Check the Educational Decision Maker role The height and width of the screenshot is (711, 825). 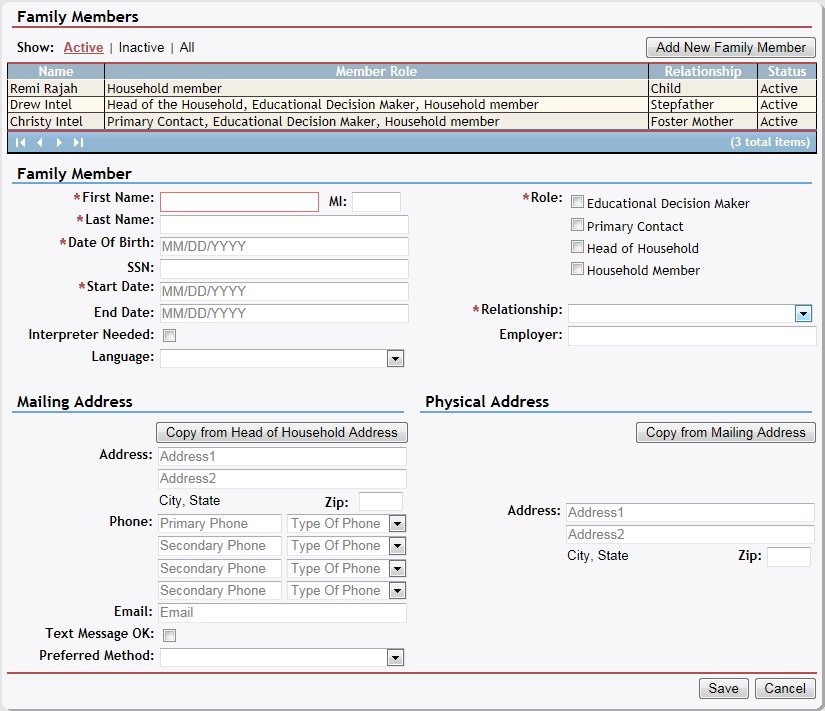pos(577,203)
